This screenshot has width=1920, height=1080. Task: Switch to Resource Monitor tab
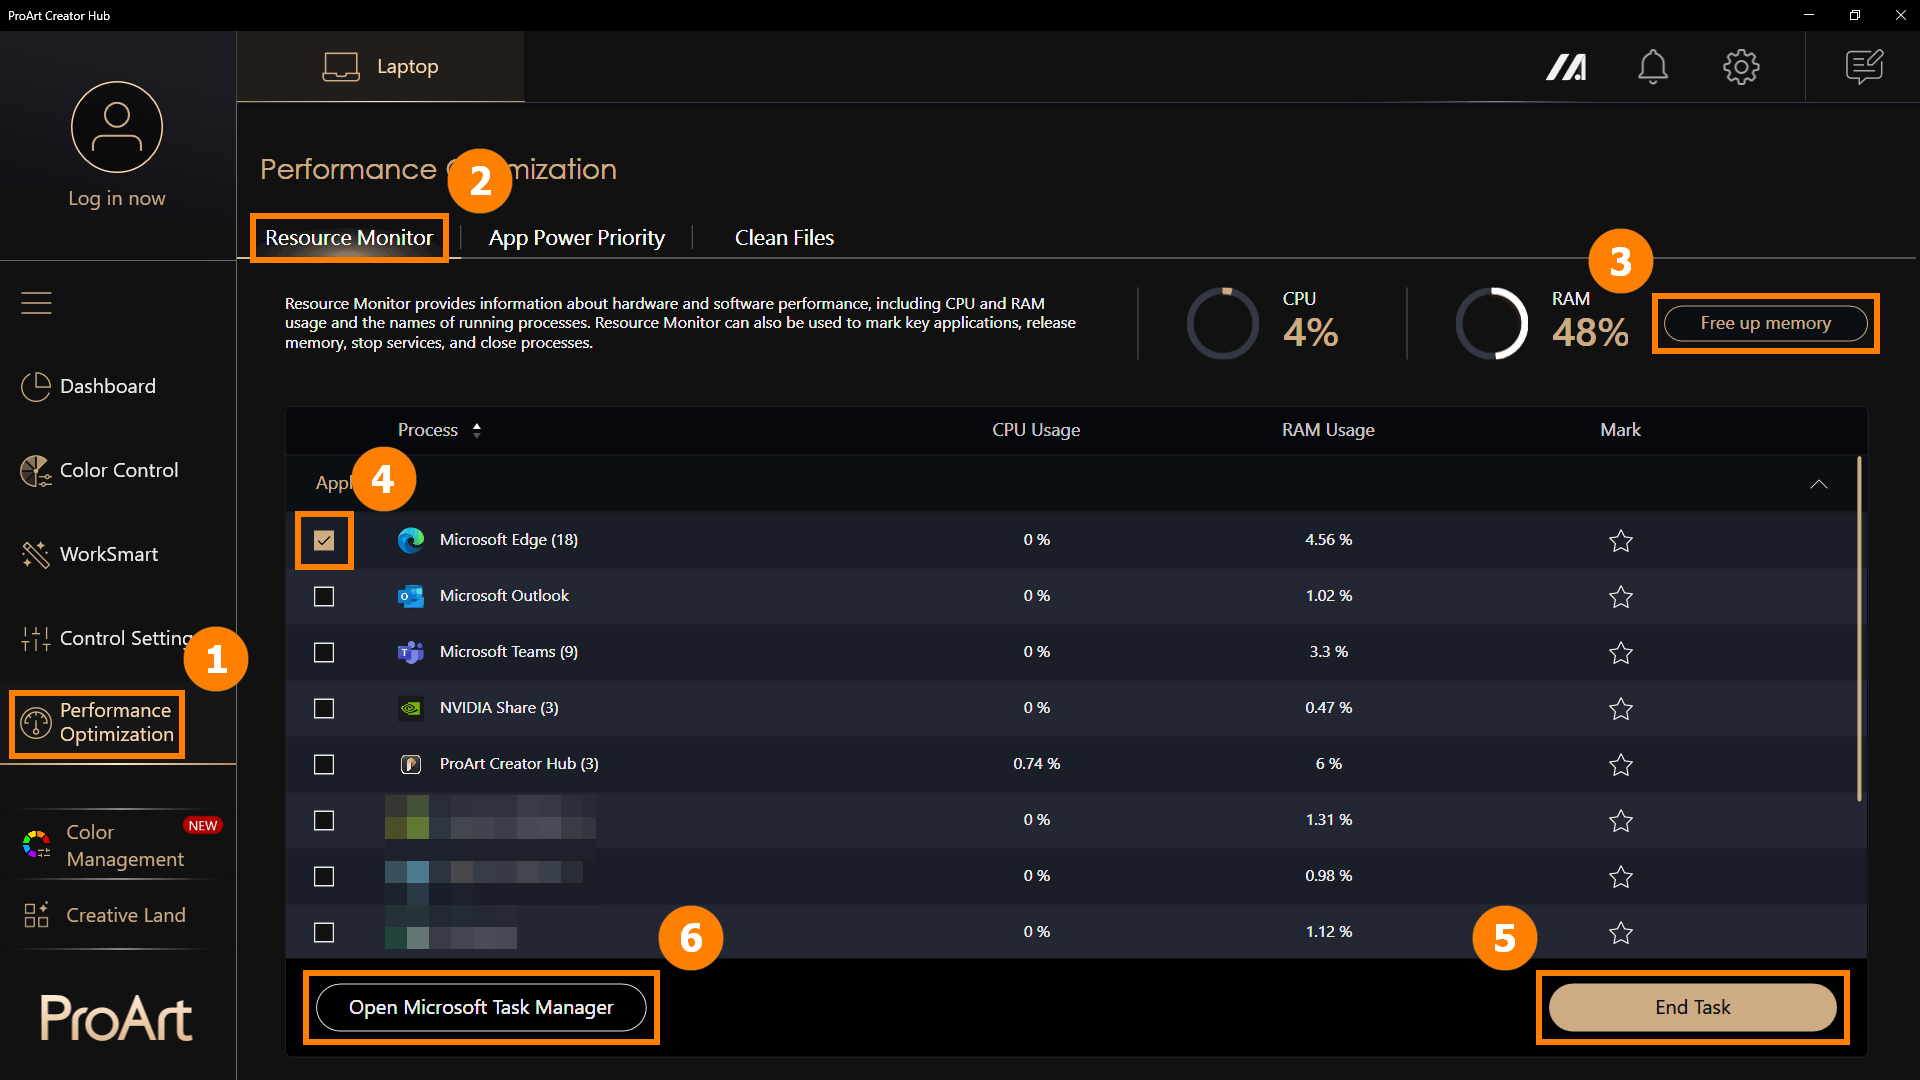click(x=349, y=238)
